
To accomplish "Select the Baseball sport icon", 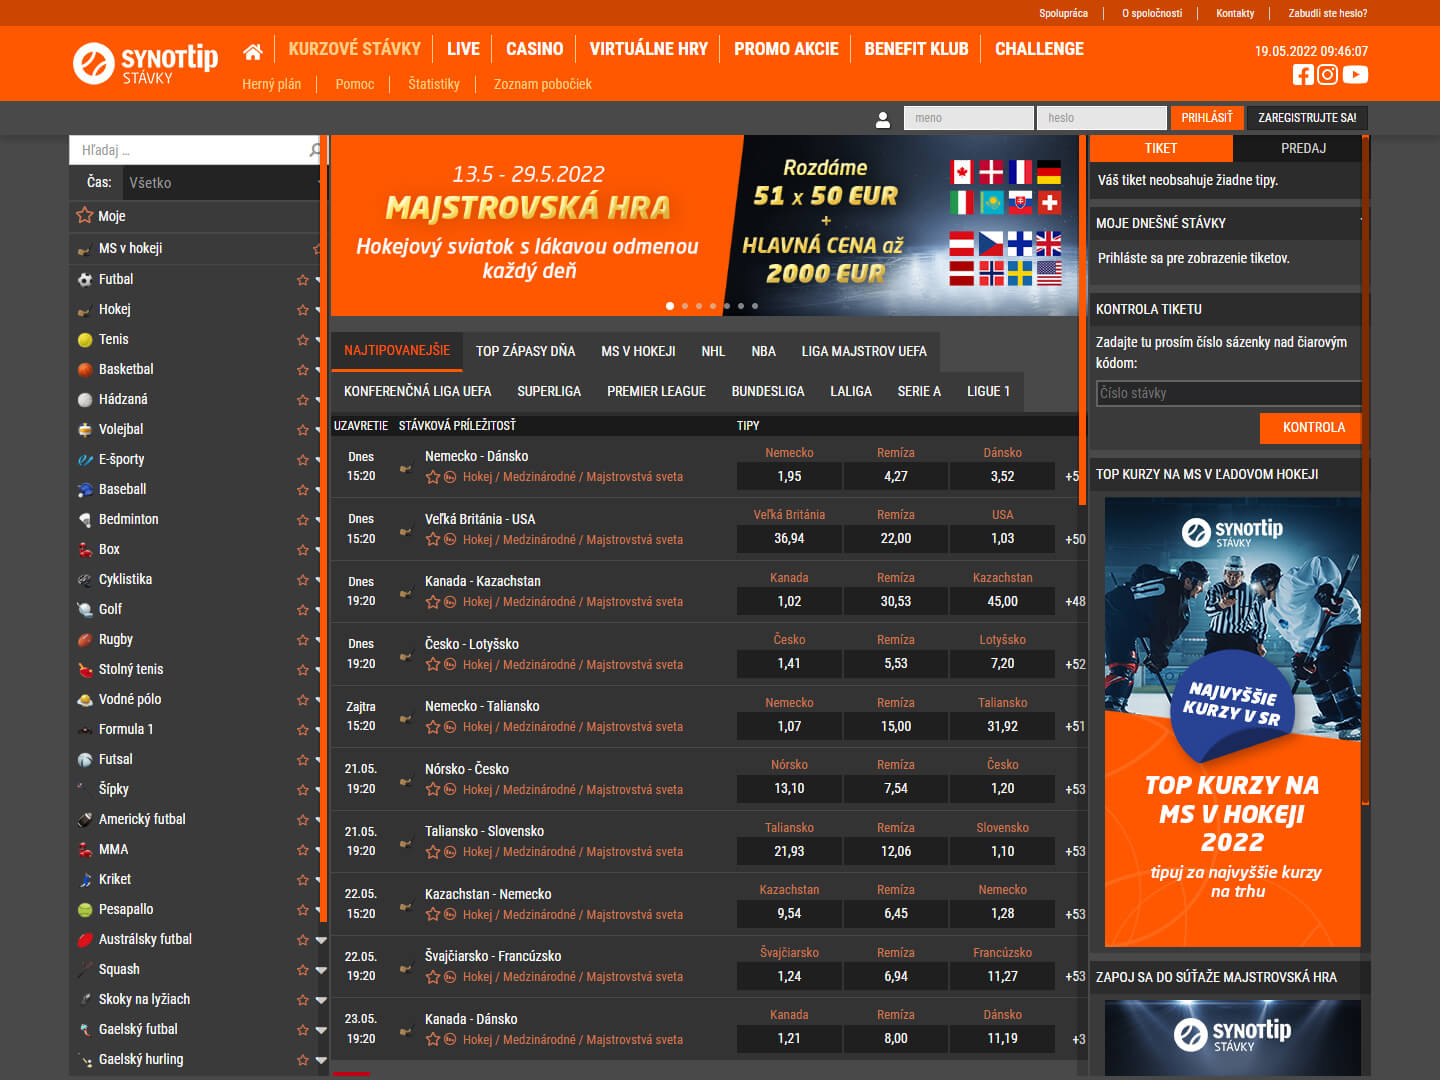I will tap(85, 490).
